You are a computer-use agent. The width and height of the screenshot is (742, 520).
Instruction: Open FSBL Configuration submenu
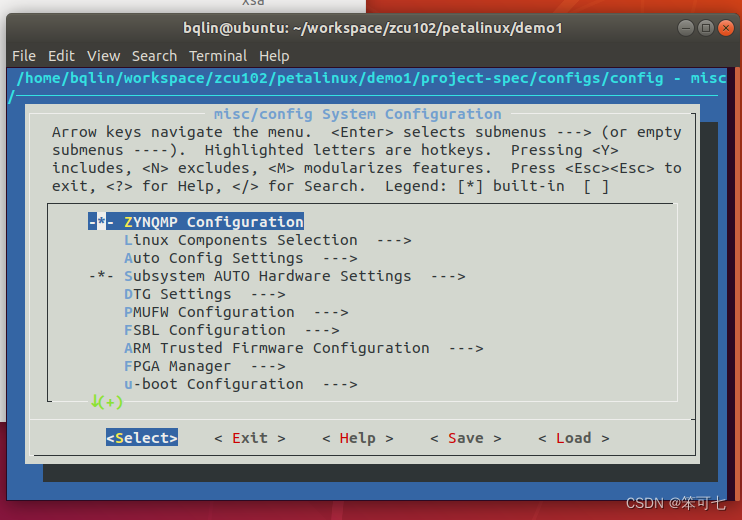[x=231, y=330]
